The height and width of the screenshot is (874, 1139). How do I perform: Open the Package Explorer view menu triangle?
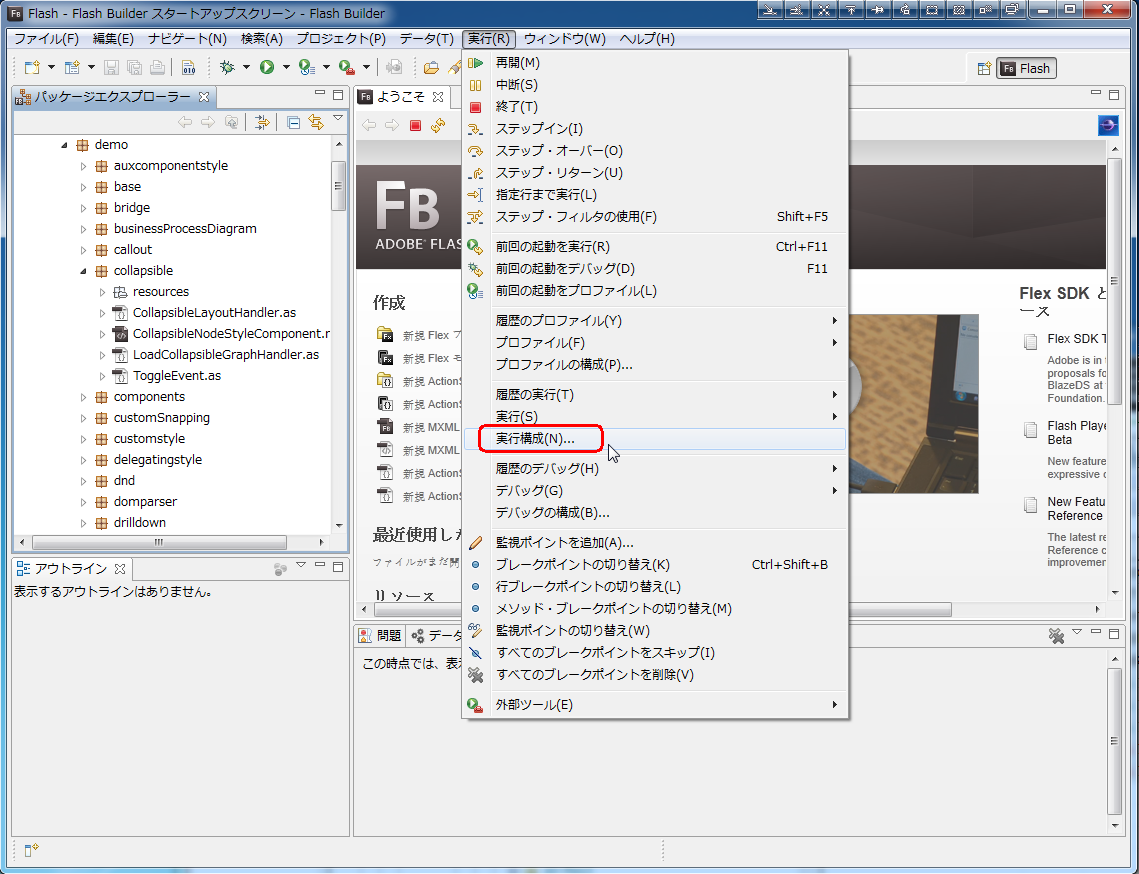coord(338,118)
